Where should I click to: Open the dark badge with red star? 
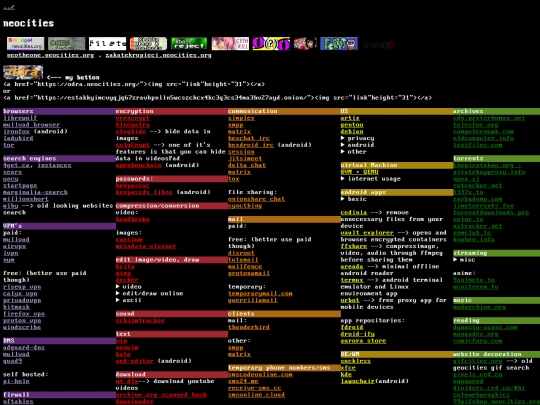click(380, 44)
